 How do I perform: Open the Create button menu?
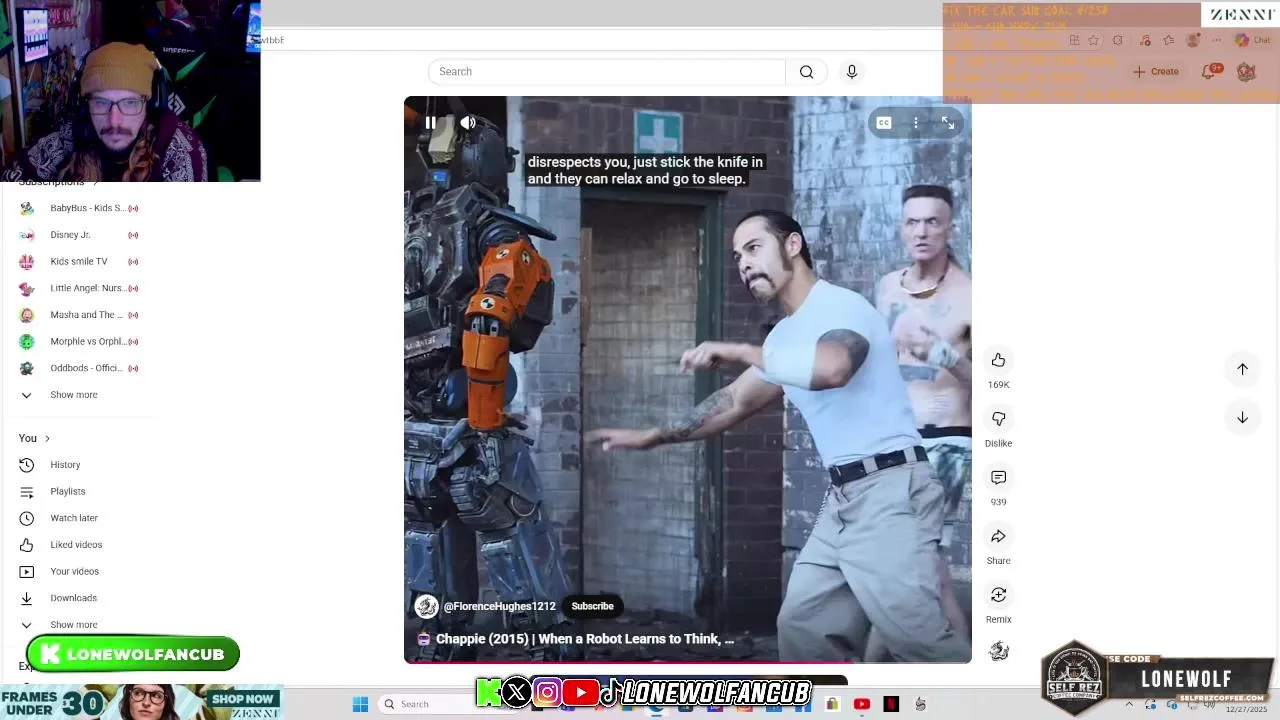(1156, 72)
